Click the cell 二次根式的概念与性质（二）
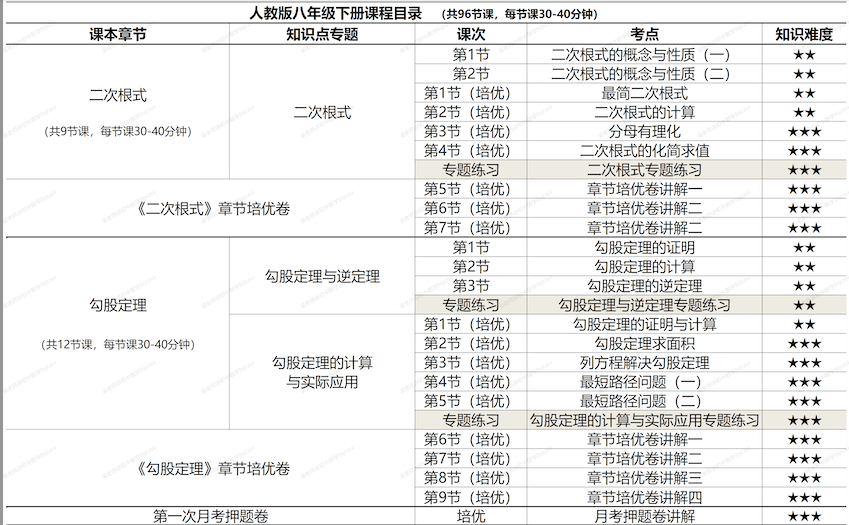The width and height of the screenshot is (849, 525). (644, 74)
